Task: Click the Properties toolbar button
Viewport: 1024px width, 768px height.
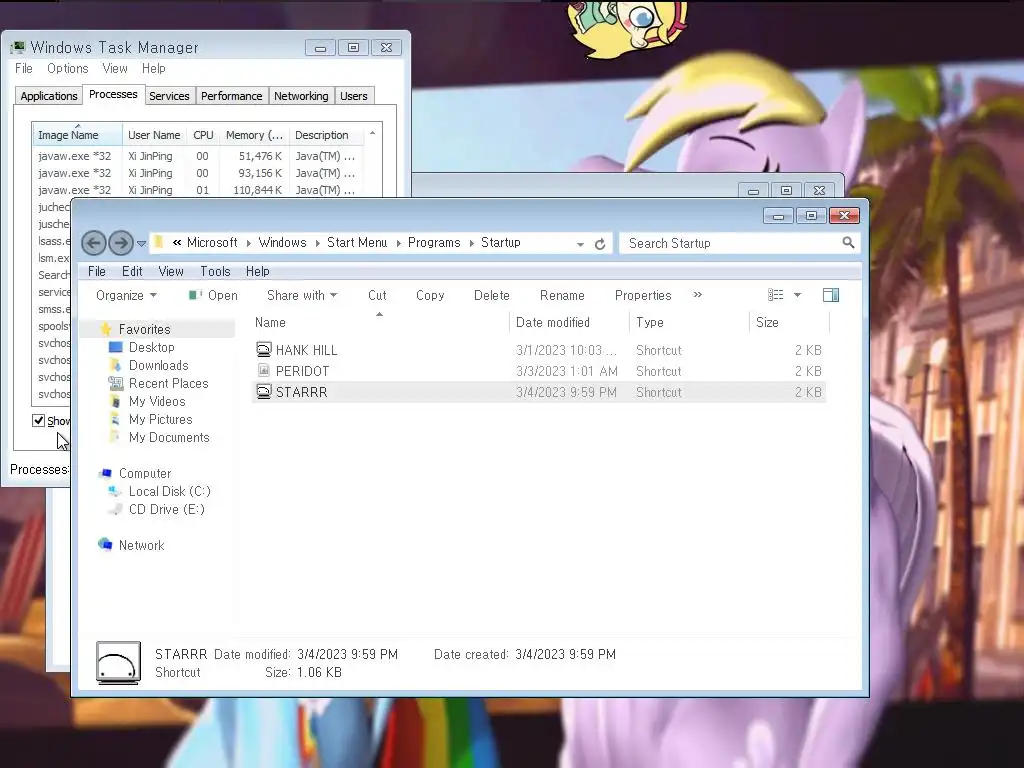Action: pos(643,295)
